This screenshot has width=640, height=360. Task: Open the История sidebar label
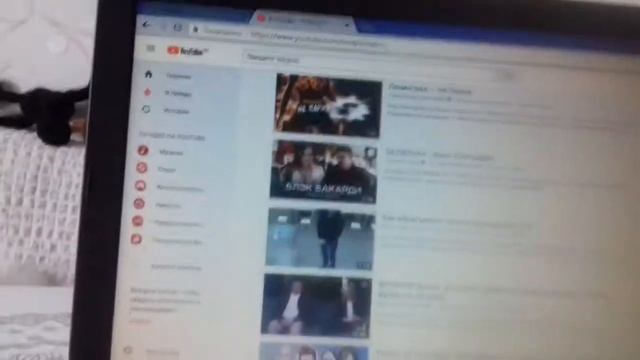point(176,111)
